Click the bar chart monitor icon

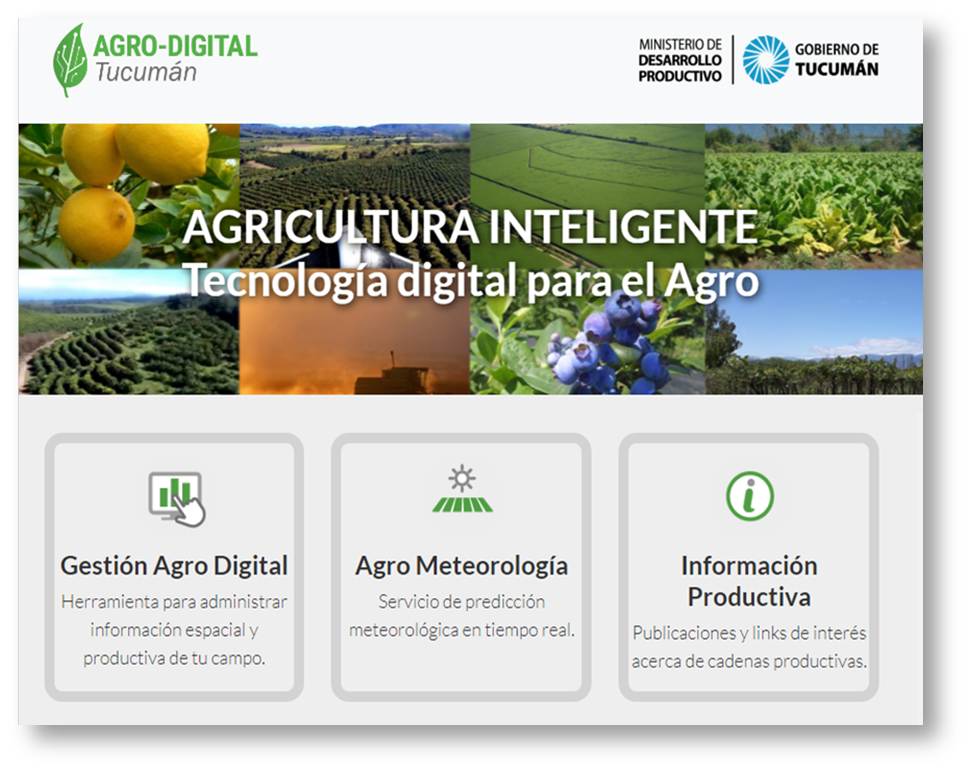176,498
